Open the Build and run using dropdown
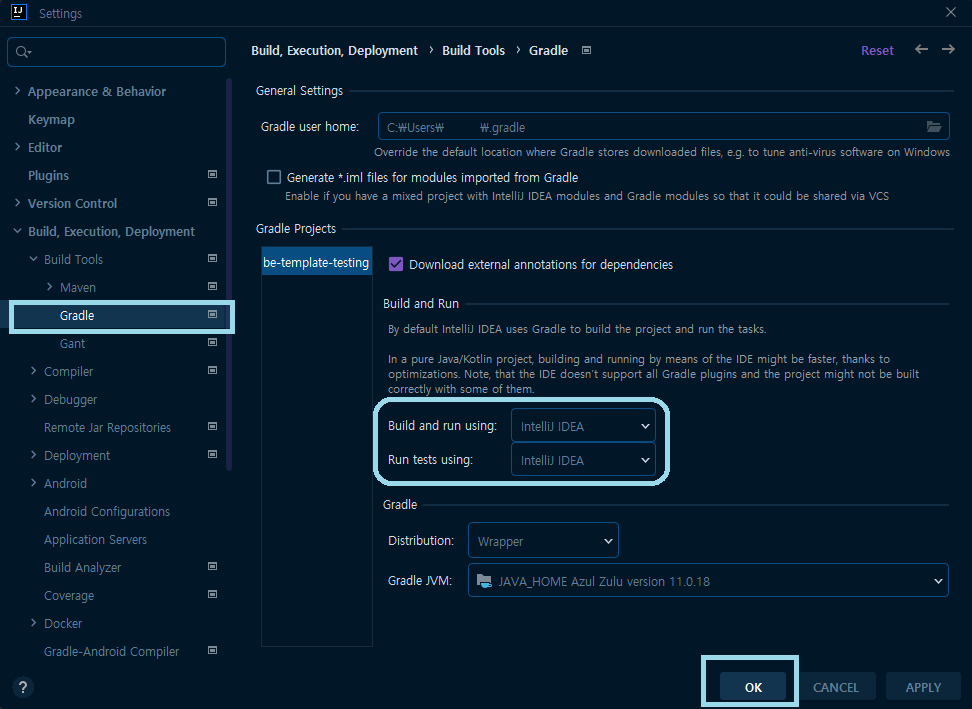 (583, 426)
